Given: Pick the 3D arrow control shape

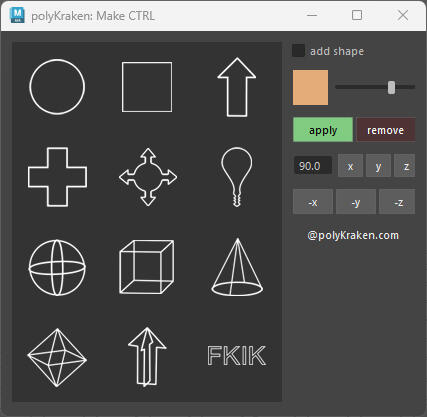Looking at the screenshot, I should (147, 357).
